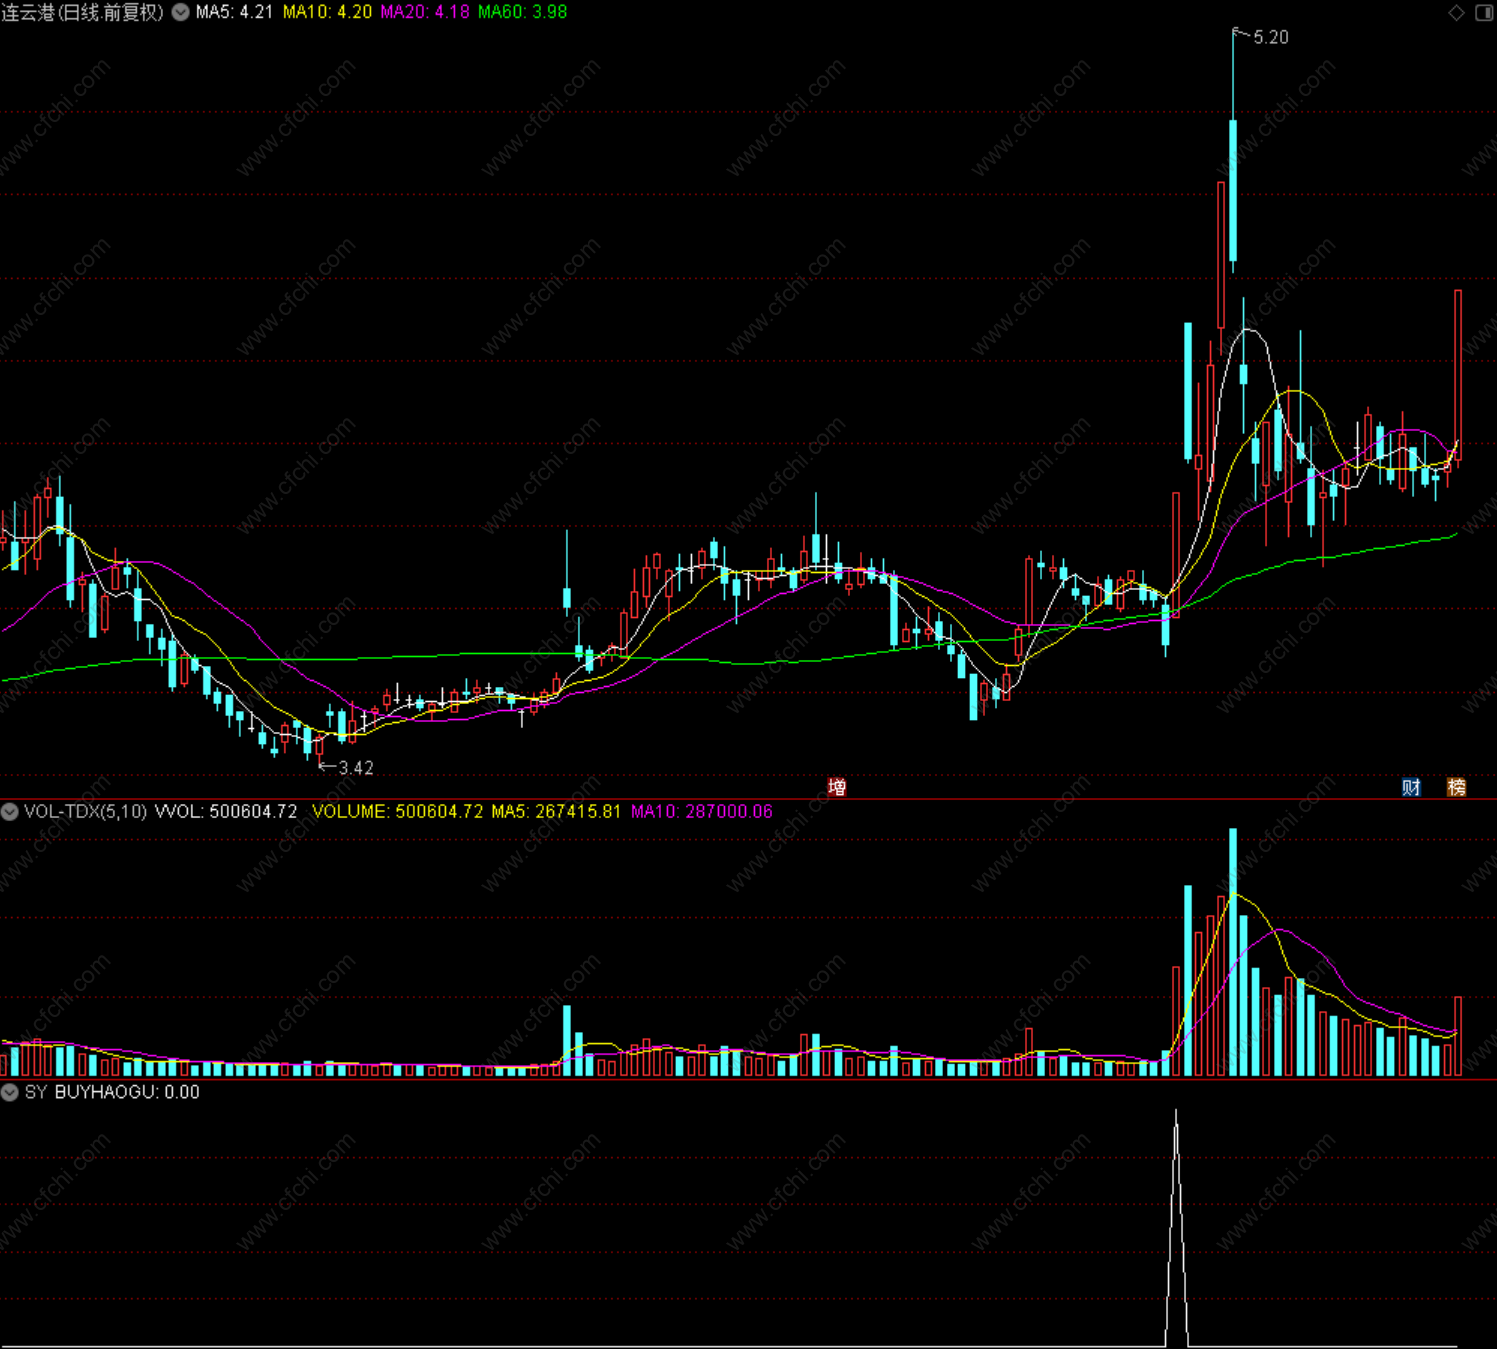
Task: Toggle the side panel icon at top right
Action: 1484,12
